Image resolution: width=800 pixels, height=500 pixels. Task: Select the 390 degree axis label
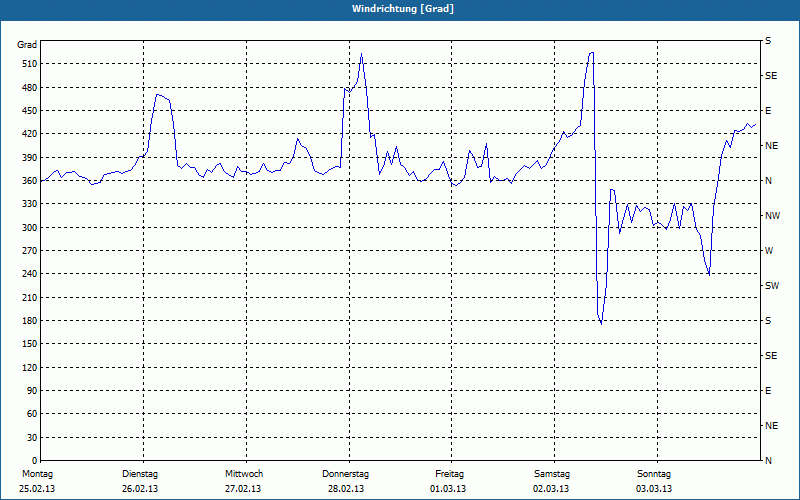[x=30, y=158]
